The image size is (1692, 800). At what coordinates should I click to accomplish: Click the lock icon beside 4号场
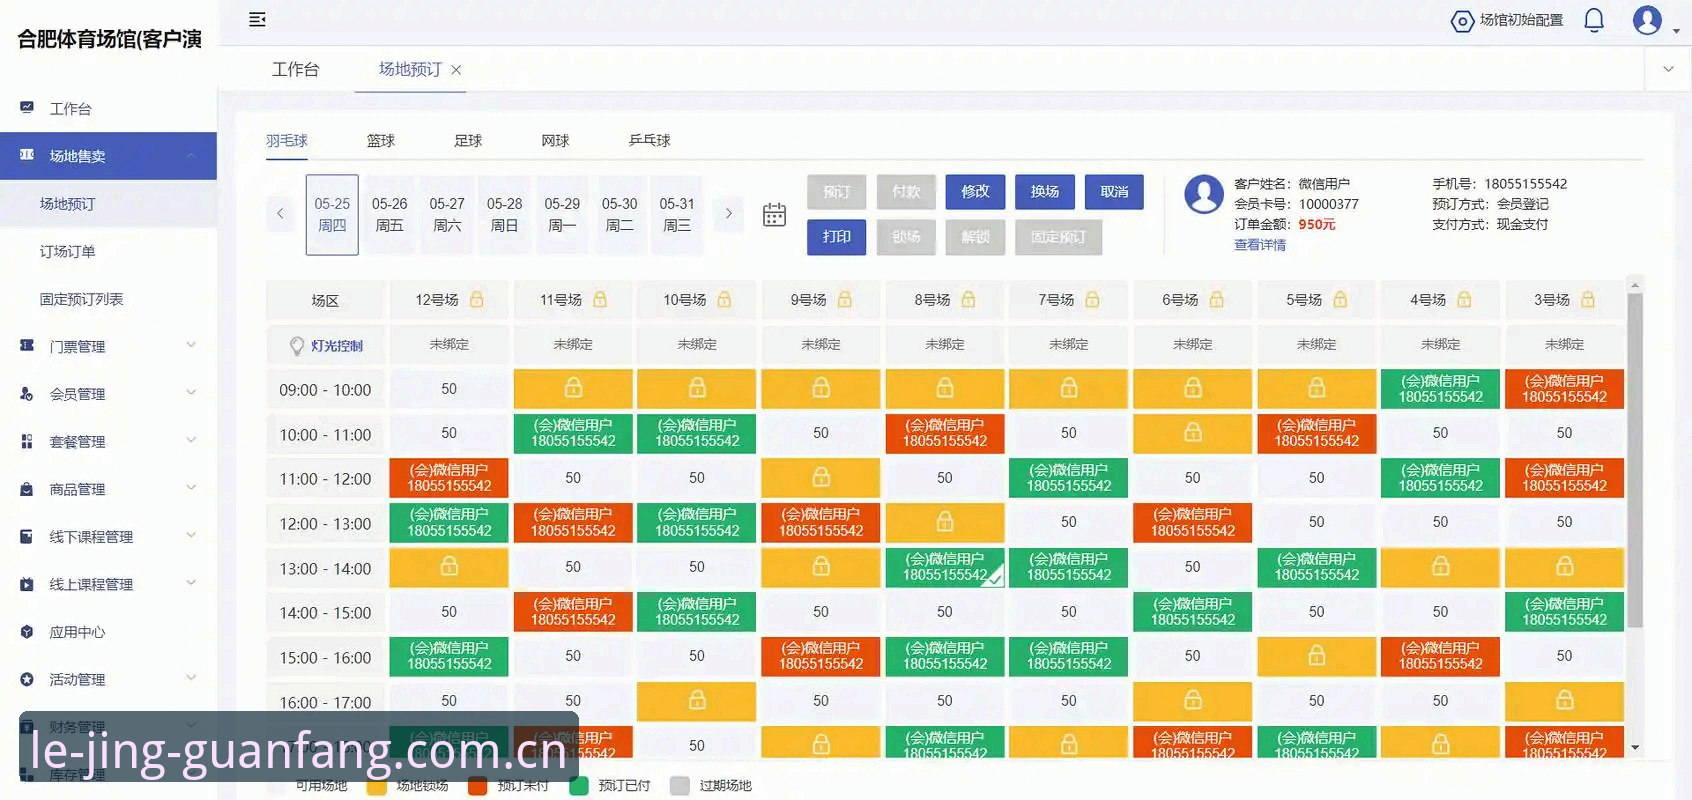[1464, 299]
